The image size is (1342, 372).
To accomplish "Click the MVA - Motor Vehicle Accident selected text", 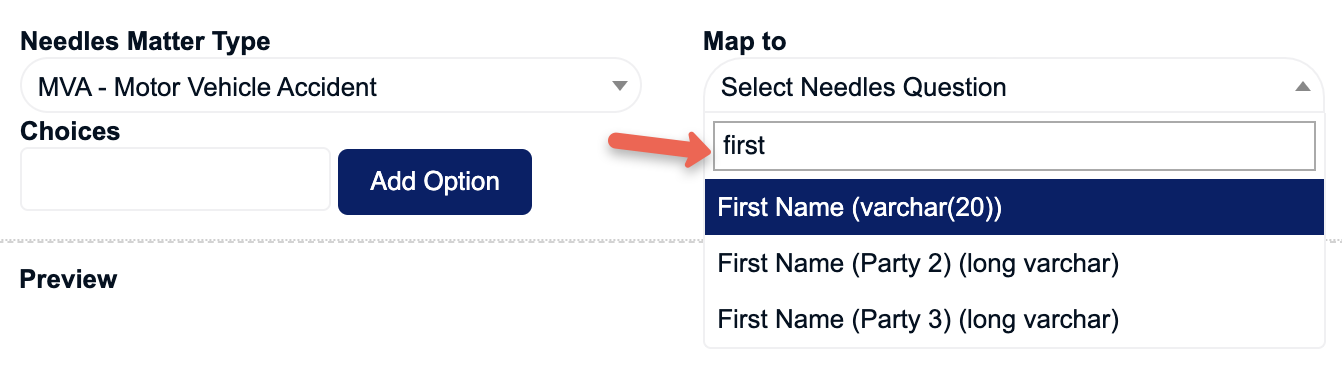I will pyautogui.click(x=207, y=87).
